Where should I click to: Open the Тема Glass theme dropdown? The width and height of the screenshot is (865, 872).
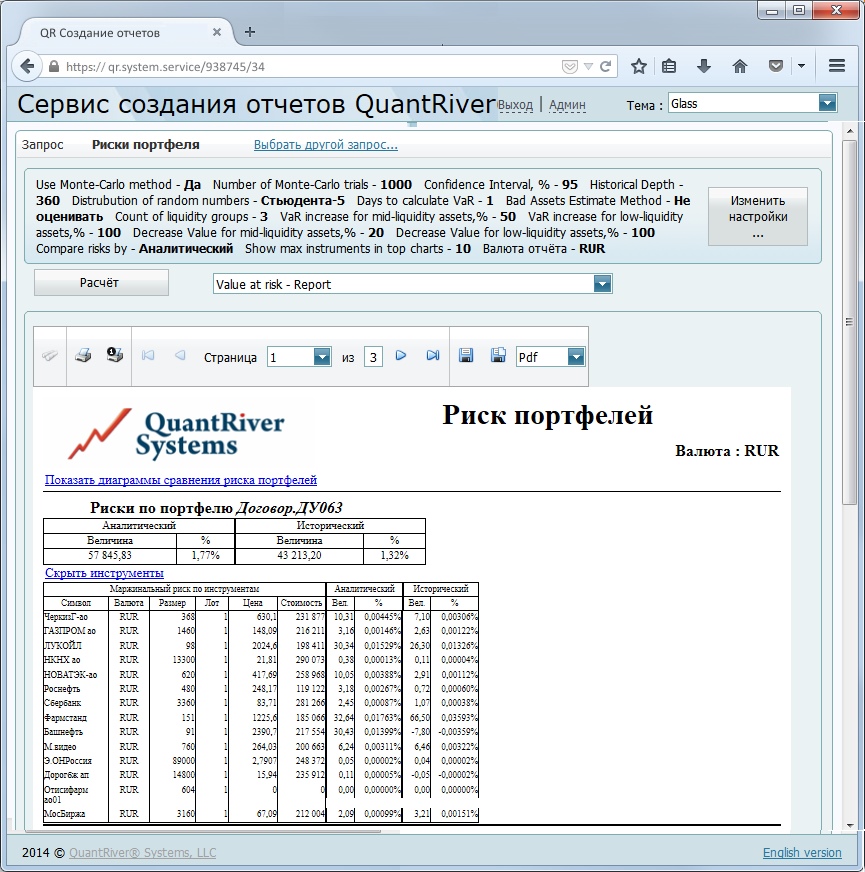tap(827, 103)
